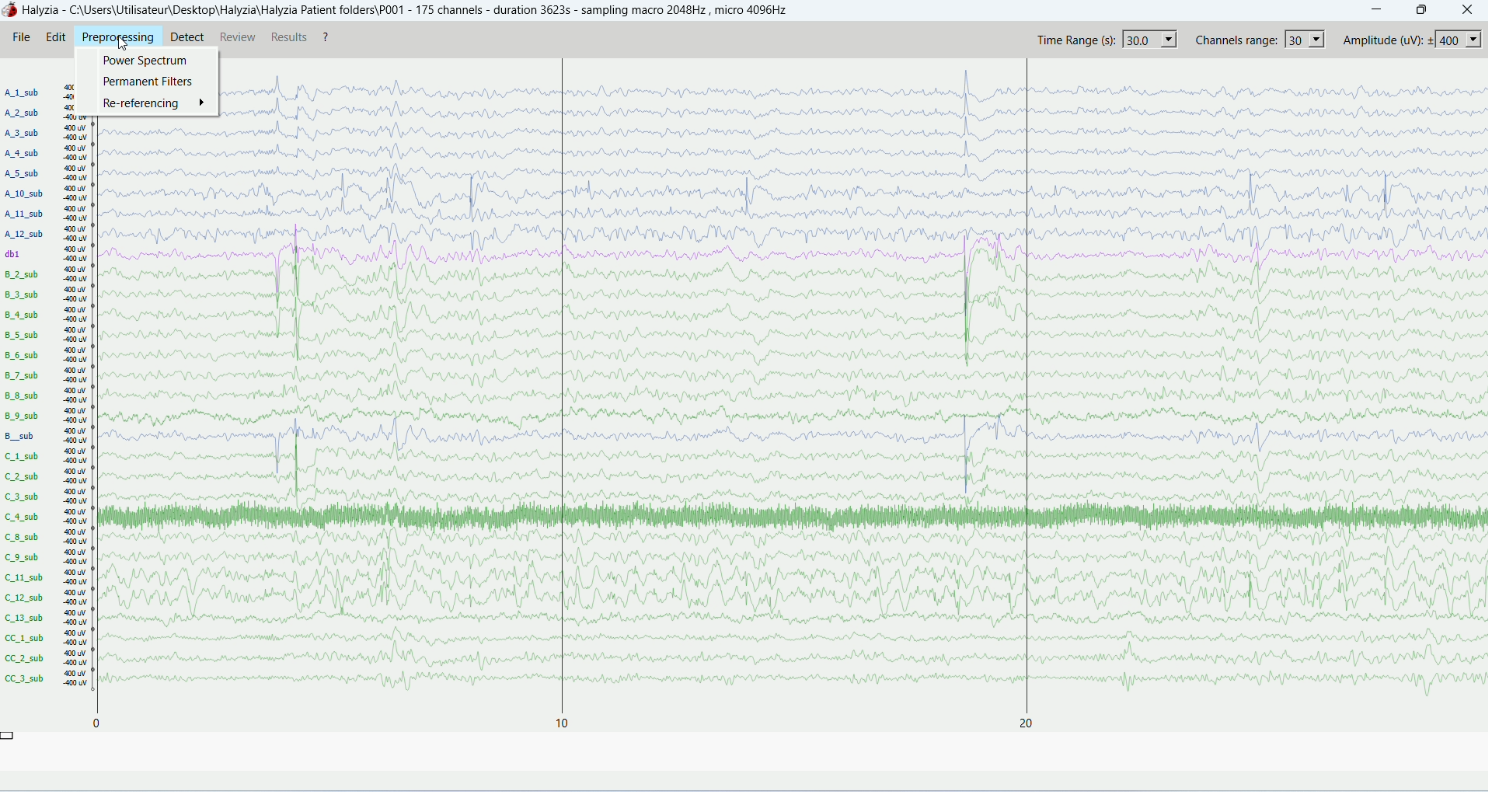Screen dimensions: 1488x792
Task: Select channel label C_13_sub
Action: 24,618
